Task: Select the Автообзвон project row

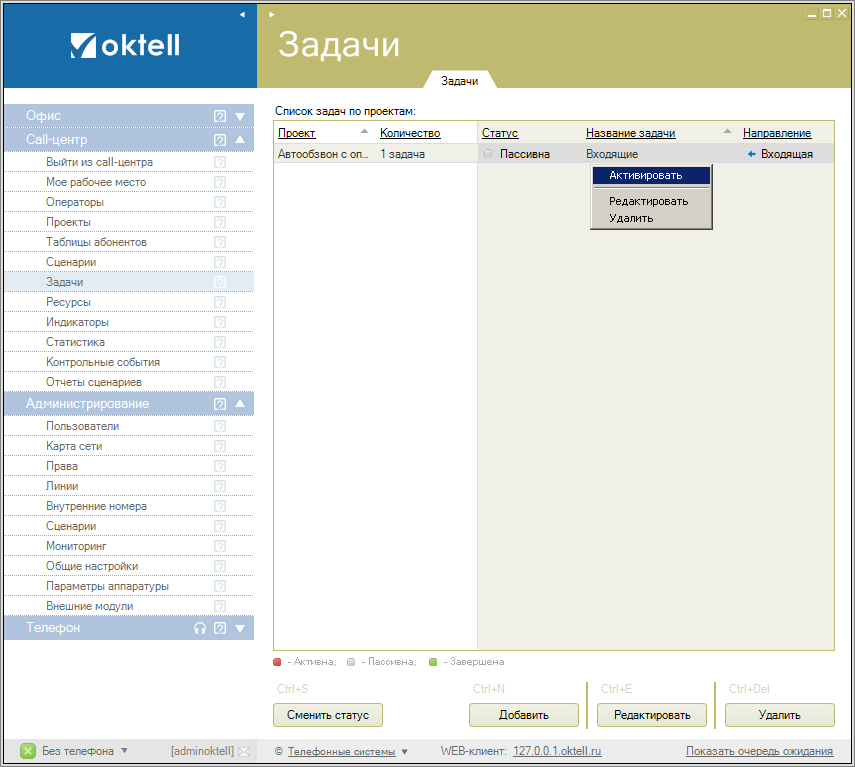Action: pos(324,154)
